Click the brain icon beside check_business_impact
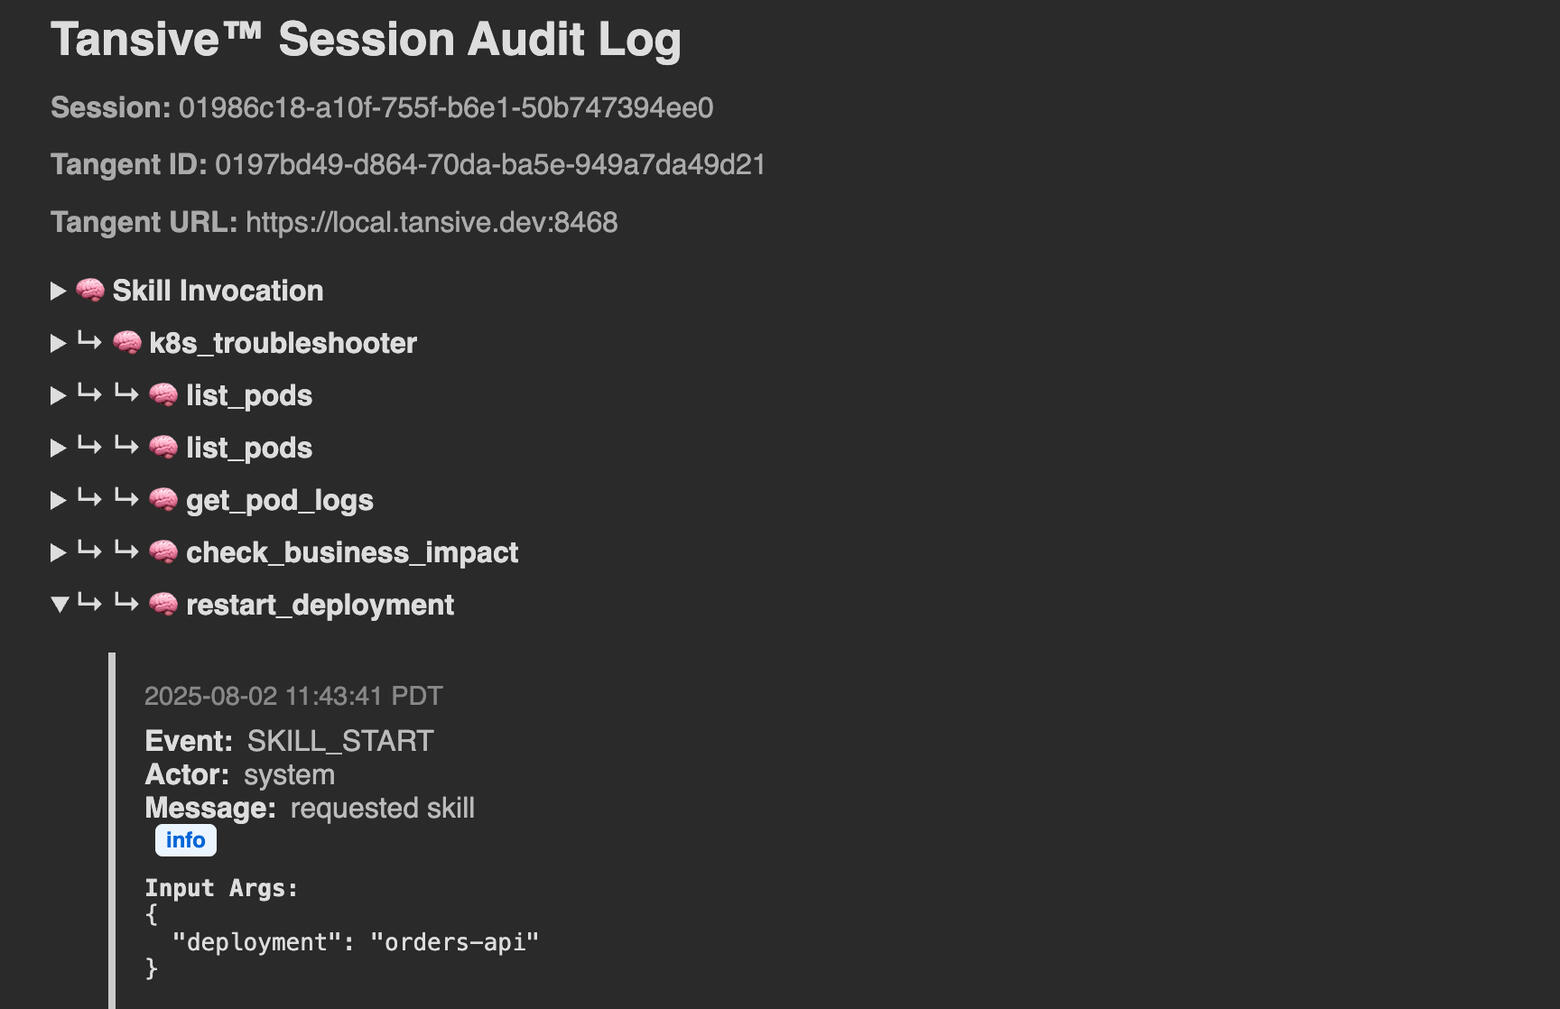 163,552
